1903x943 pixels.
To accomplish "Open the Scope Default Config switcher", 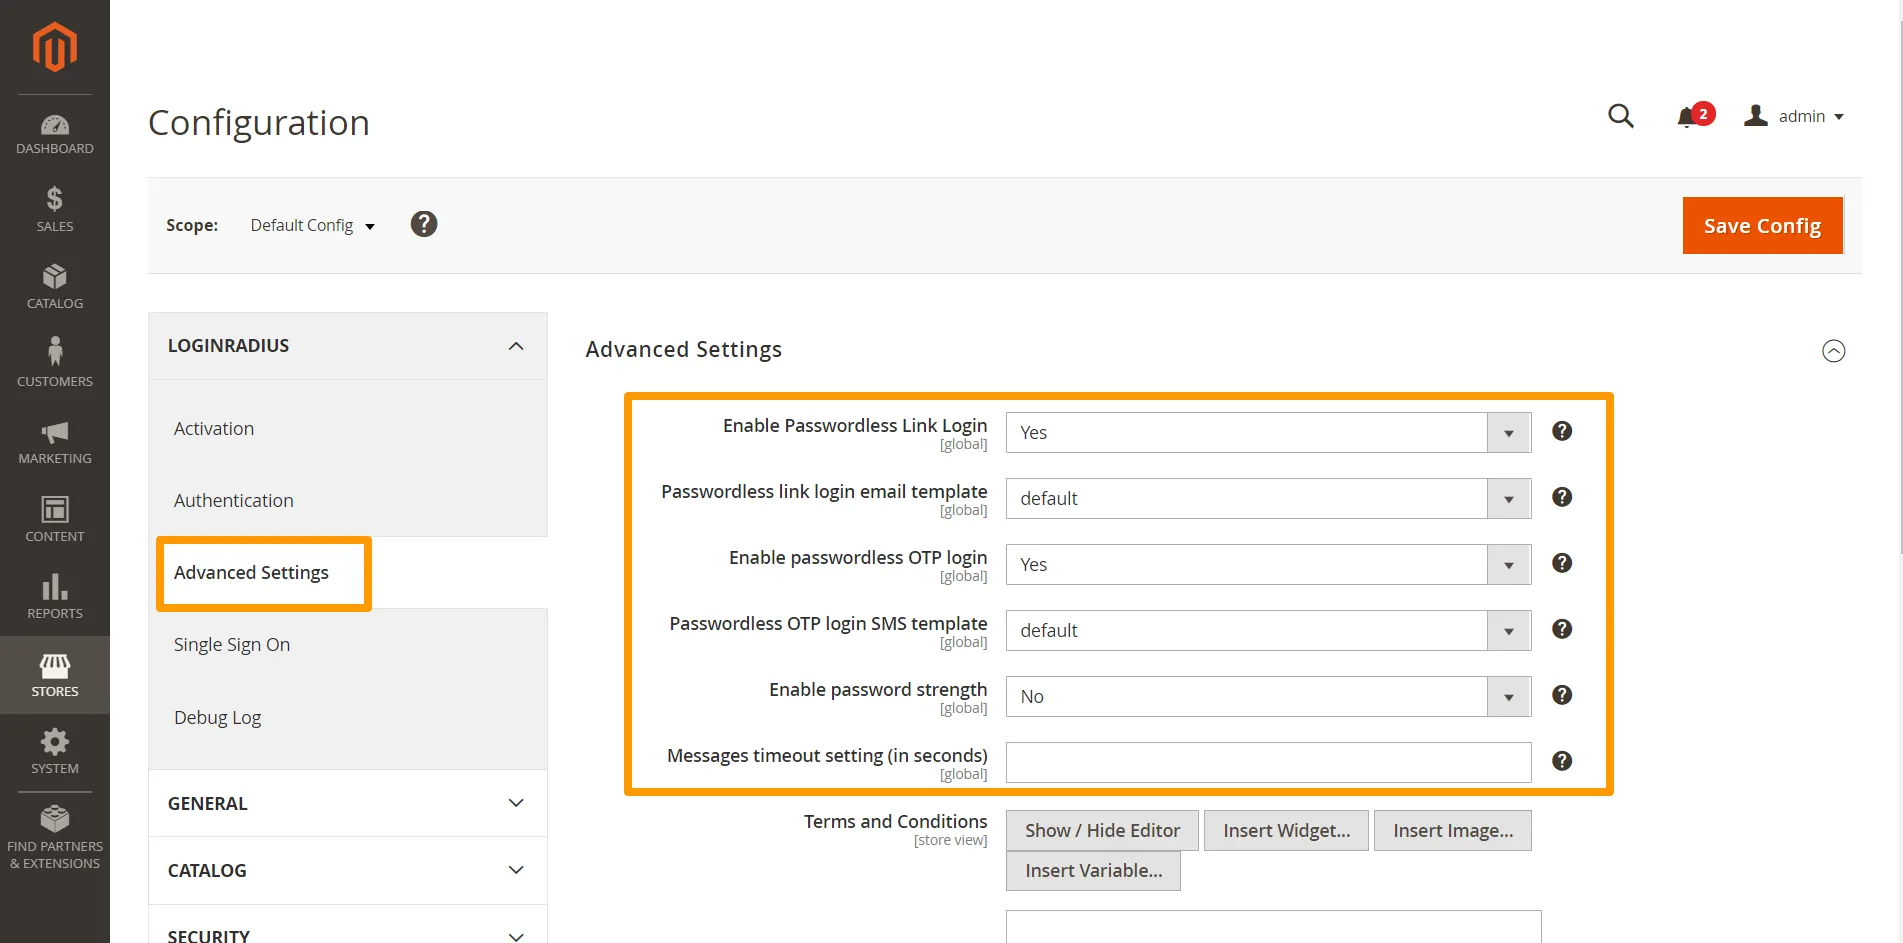I will tap(312, 226).
